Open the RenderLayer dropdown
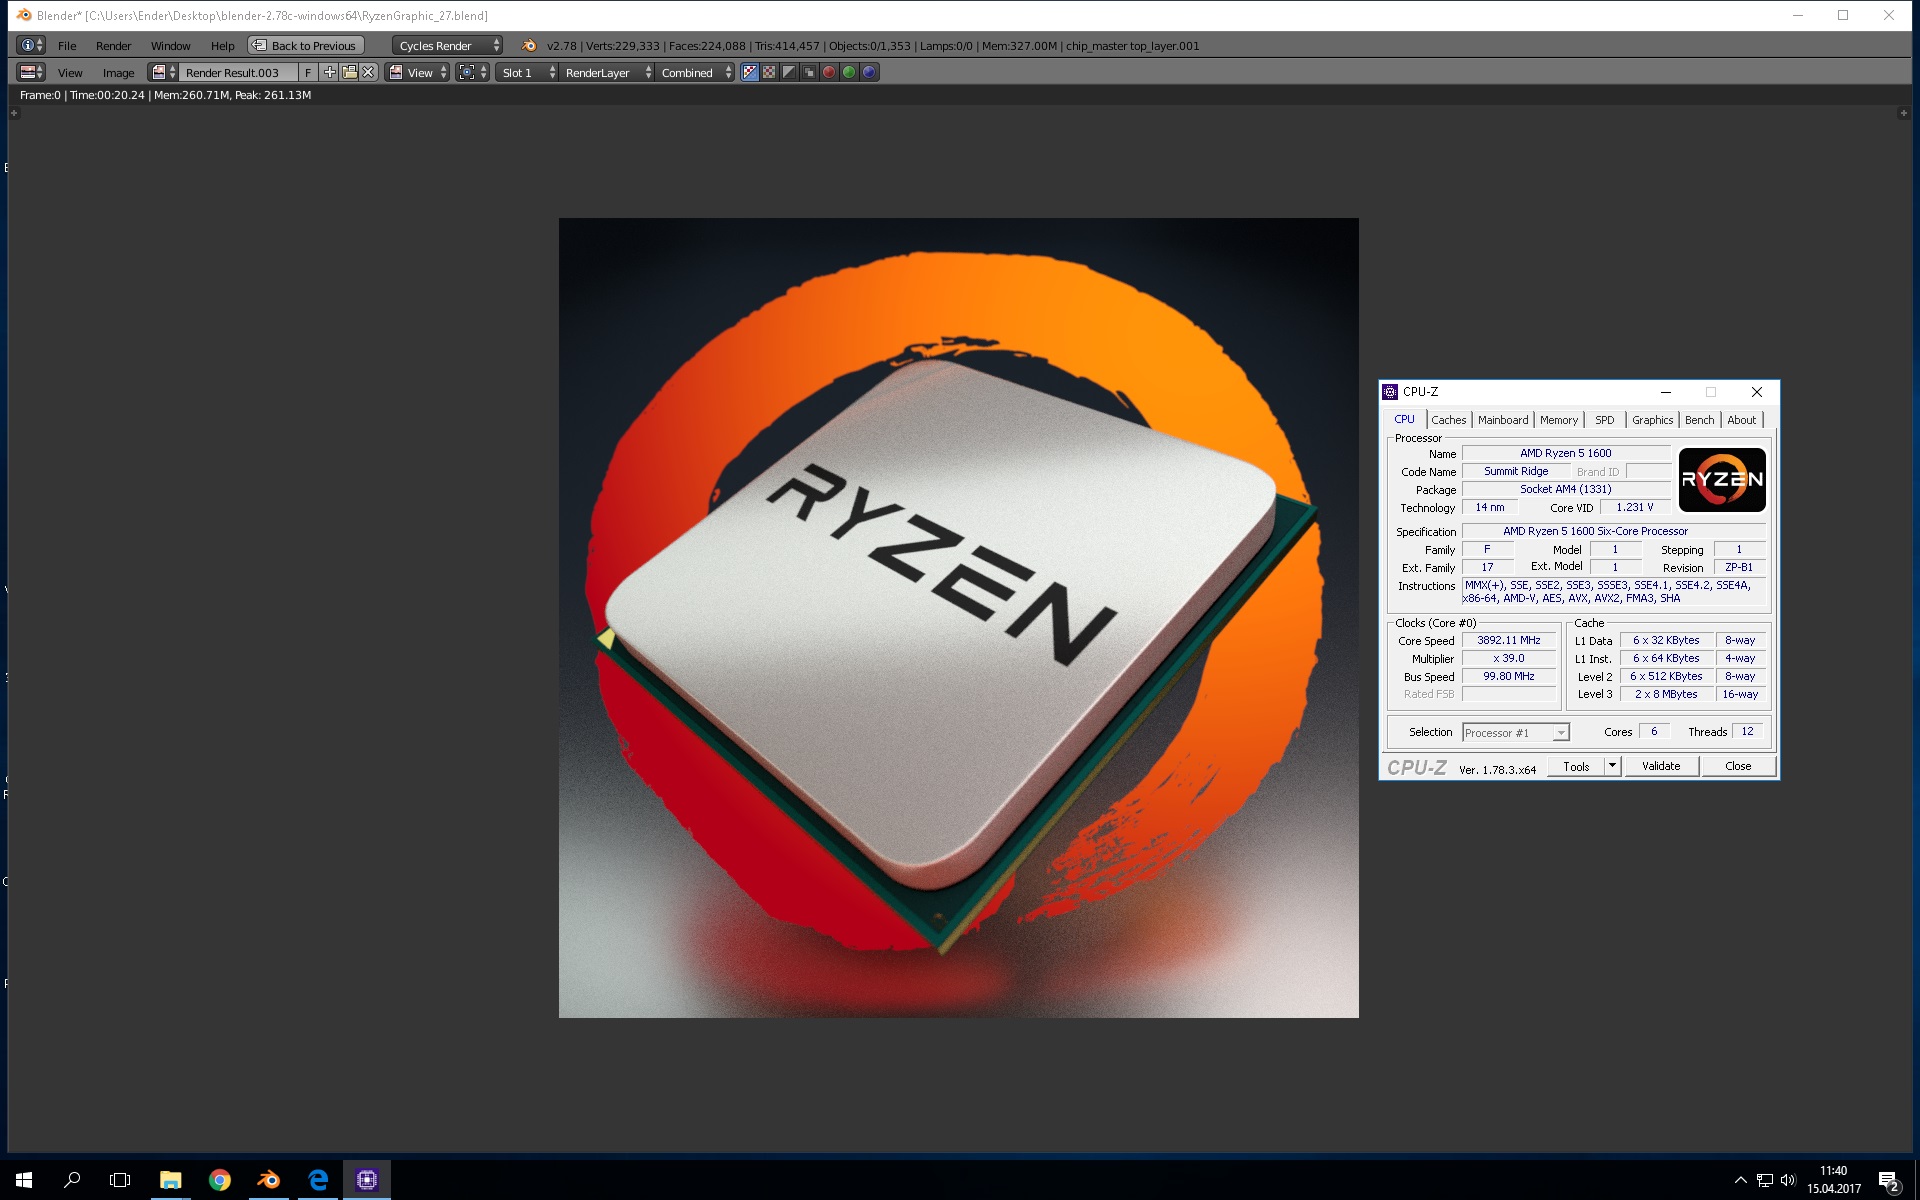Screen dimensions: 1920x1200 click(x=607, y=72)
